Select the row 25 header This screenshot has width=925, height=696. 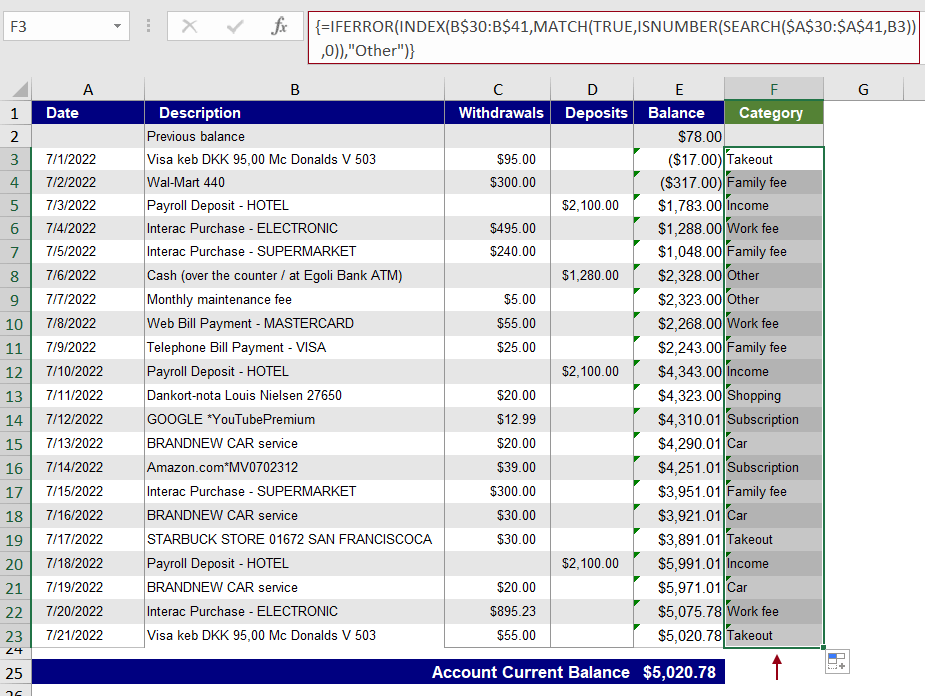pos(16,672)
